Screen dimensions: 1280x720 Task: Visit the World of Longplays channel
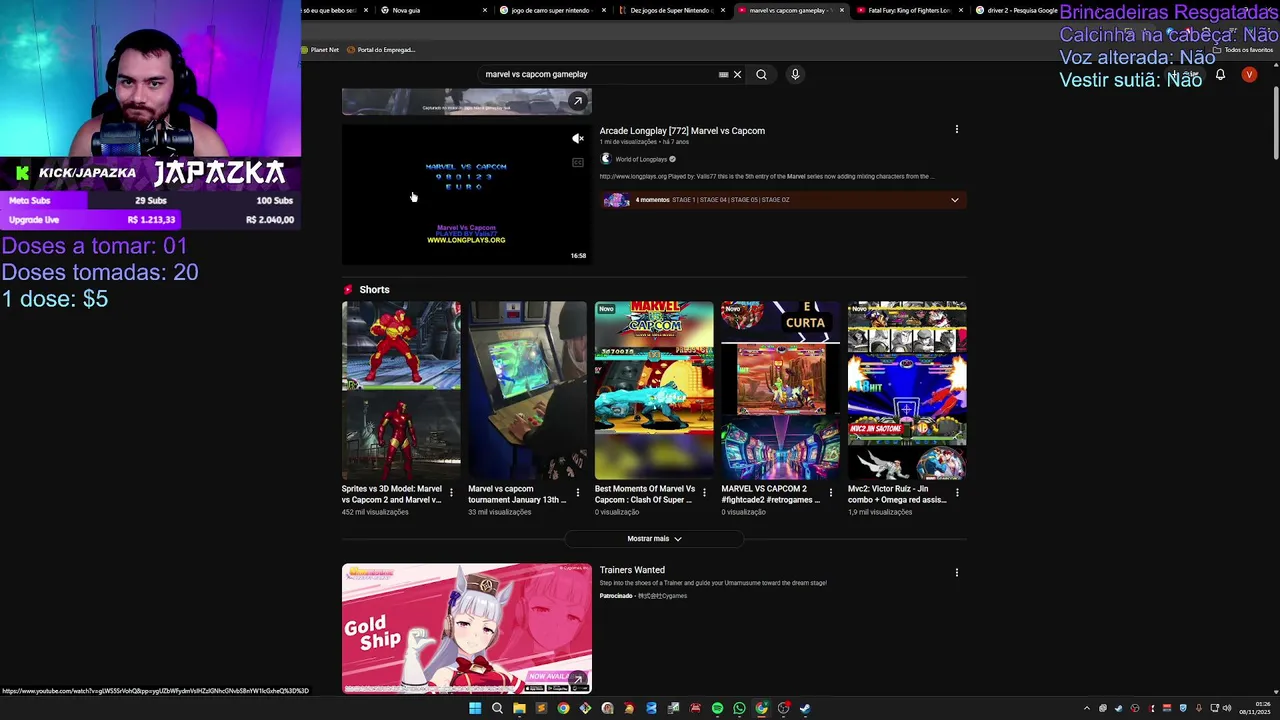click(641, 159)
